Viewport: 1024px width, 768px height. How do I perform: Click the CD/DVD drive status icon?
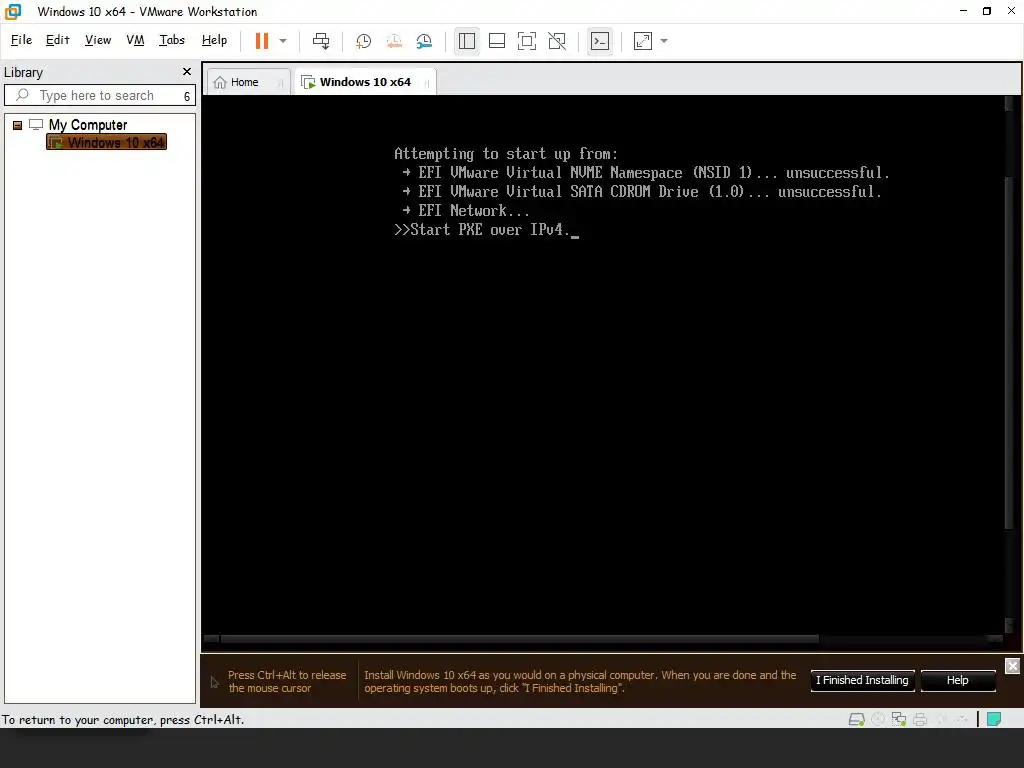[x=878, y=720]
